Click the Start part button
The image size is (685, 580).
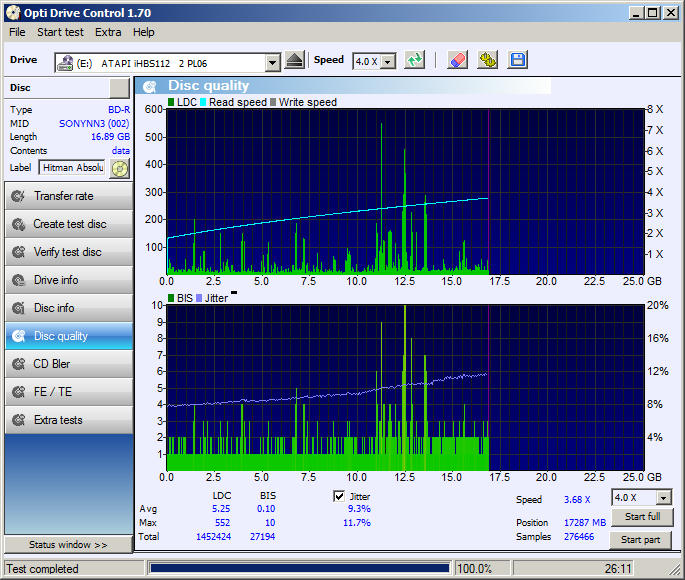(x=640, y=540)
